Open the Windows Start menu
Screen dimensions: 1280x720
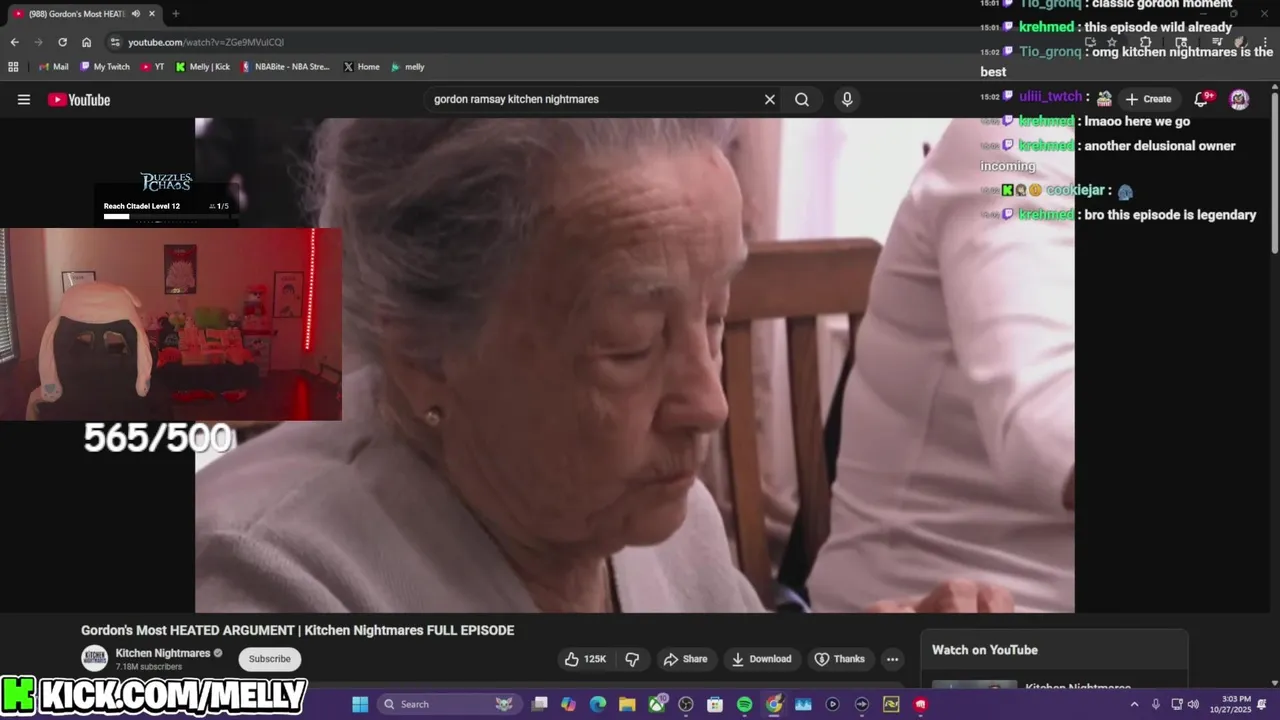coord(360,704)
